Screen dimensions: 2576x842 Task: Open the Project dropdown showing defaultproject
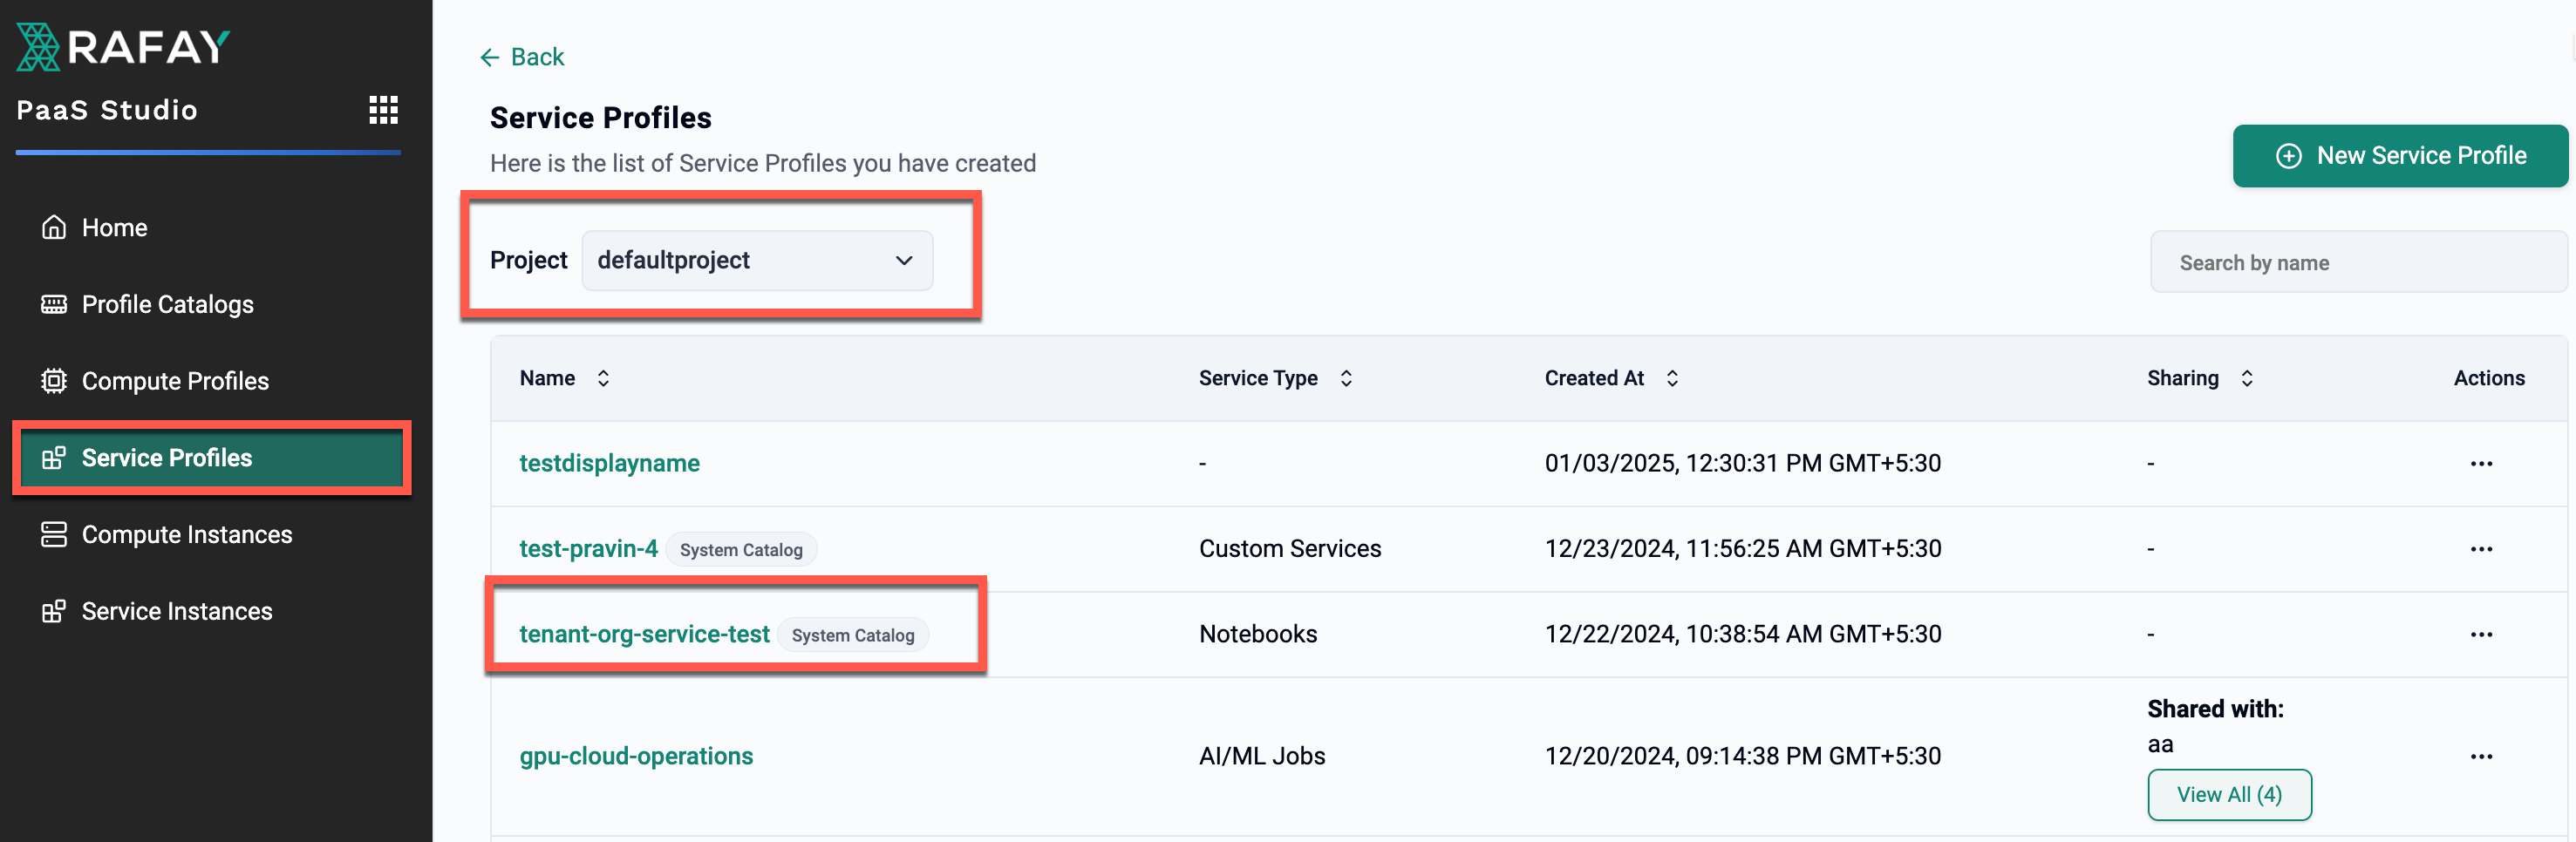tap(757, 261)
